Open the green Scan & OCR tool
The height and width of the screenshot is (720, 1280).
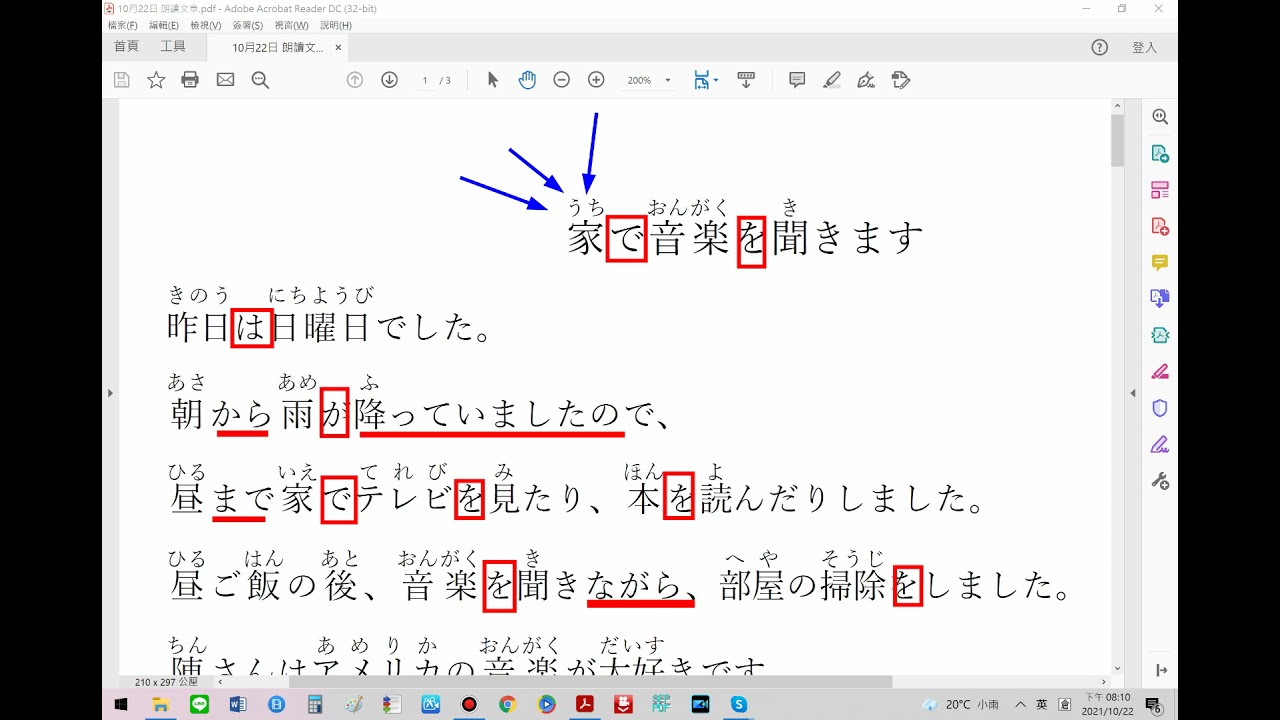tap(1160, 335)
